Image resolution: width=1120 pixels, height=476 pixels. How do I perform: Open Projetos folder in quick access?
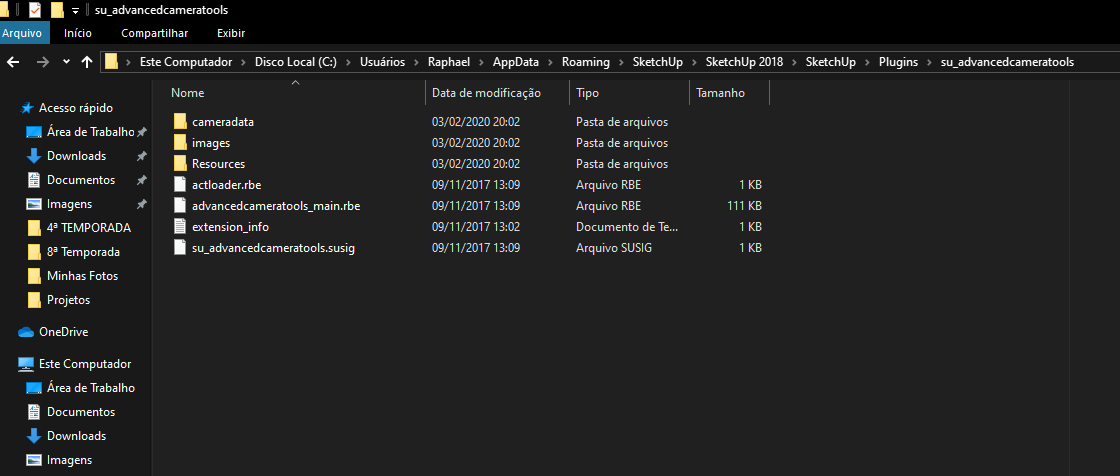point(68,299)
